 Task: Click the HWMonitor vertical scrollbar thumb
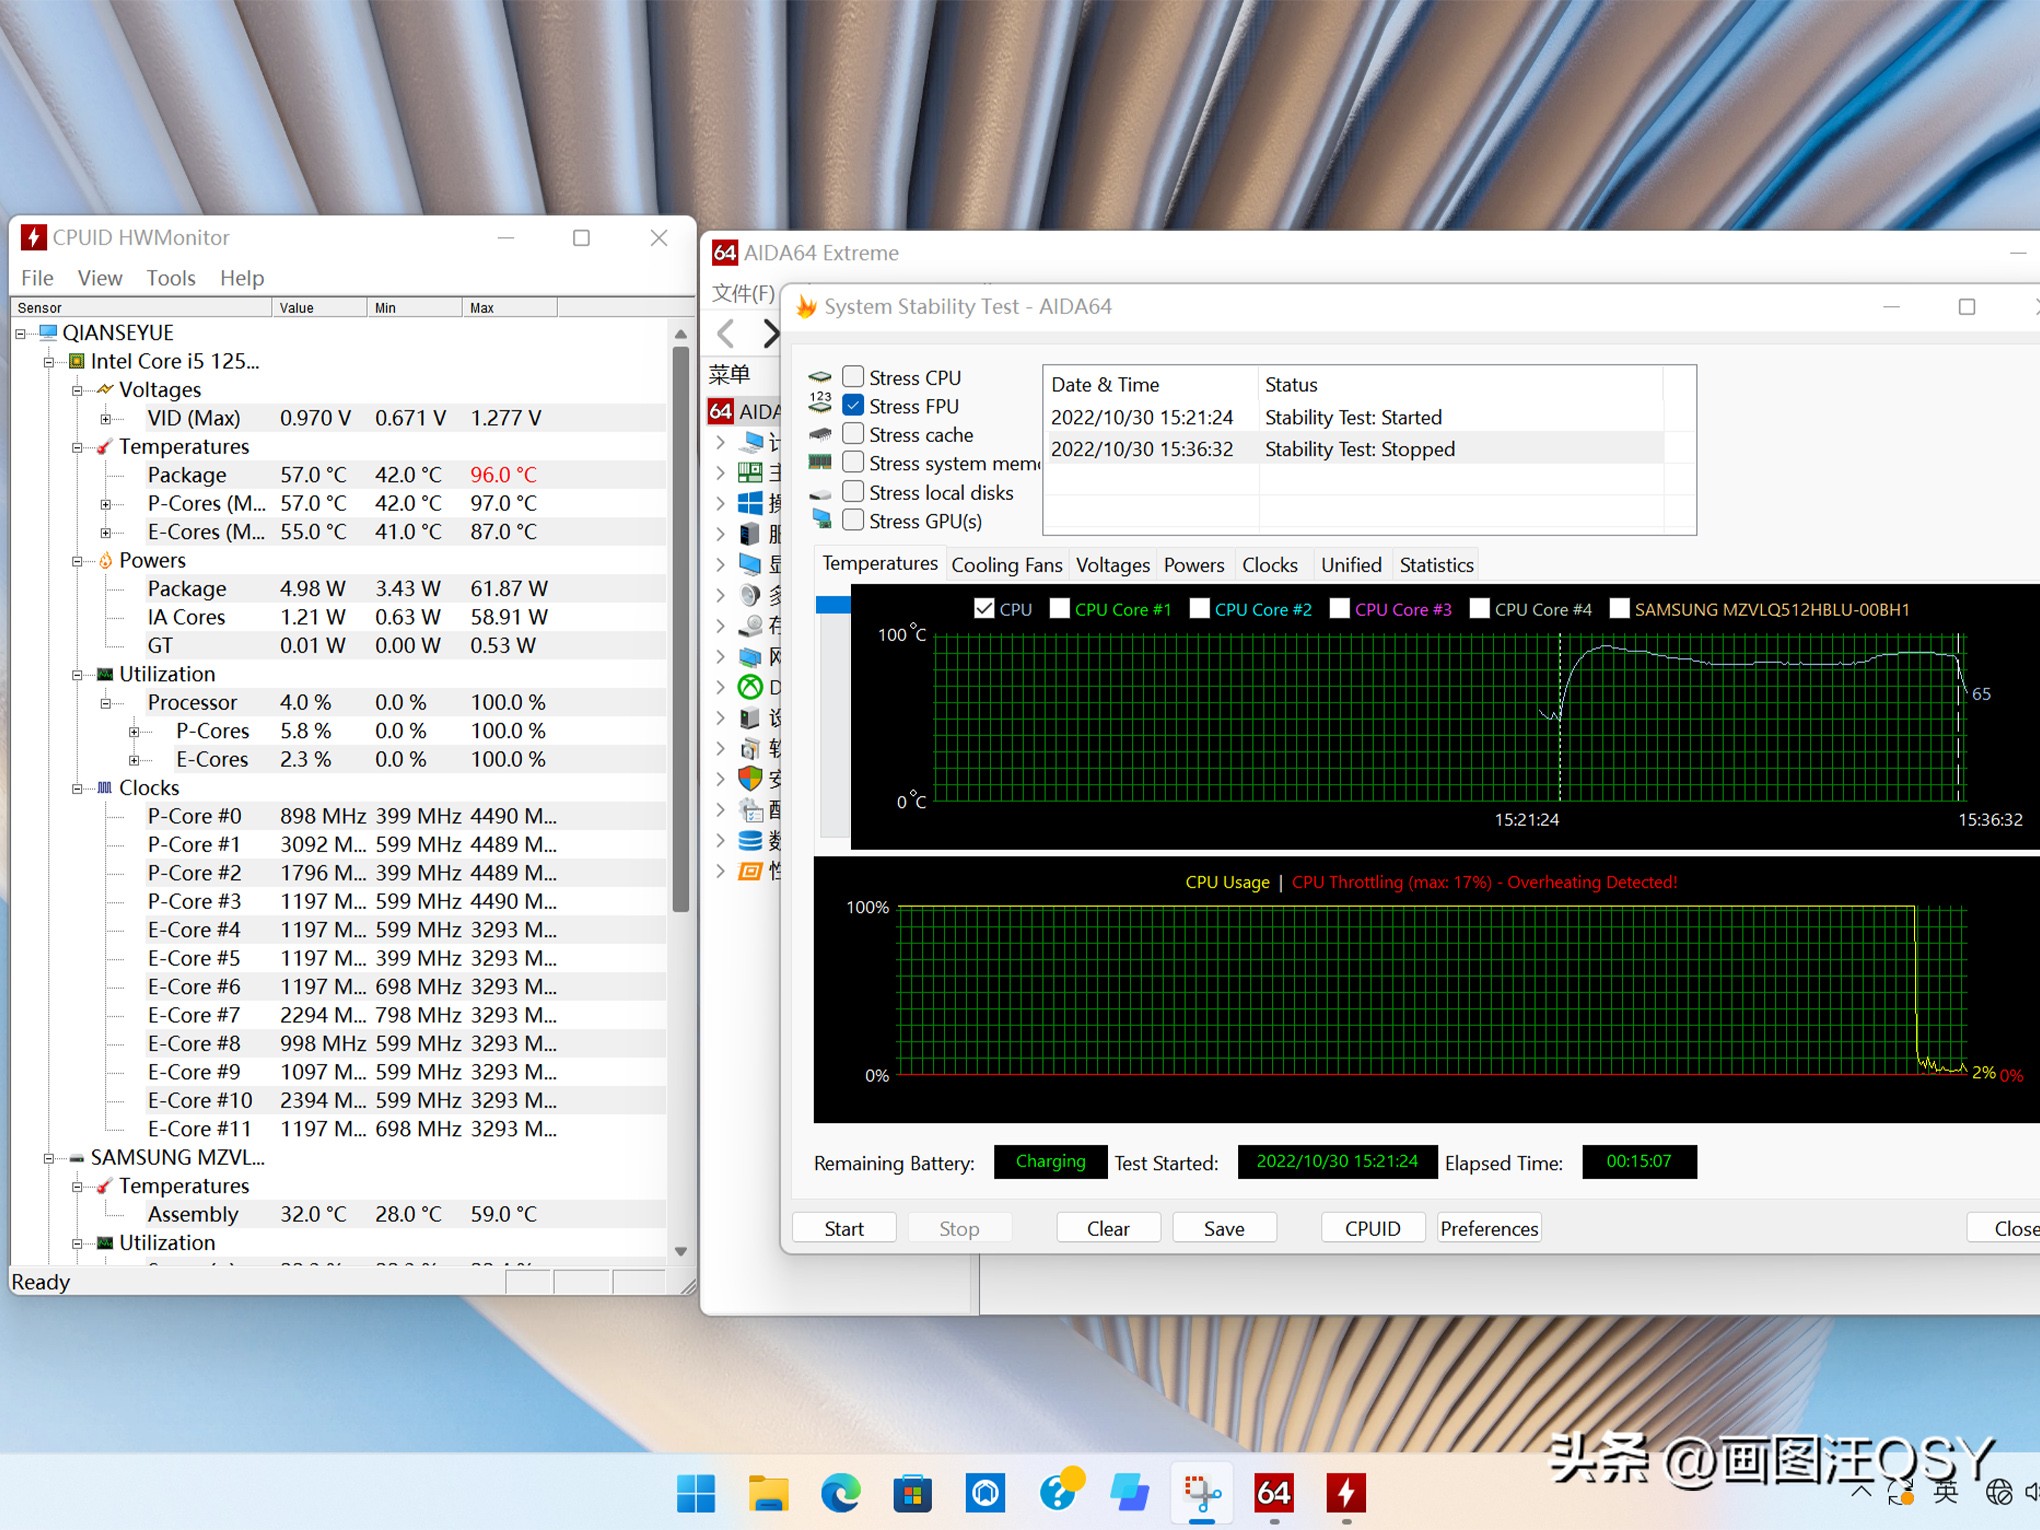(681, 630)
